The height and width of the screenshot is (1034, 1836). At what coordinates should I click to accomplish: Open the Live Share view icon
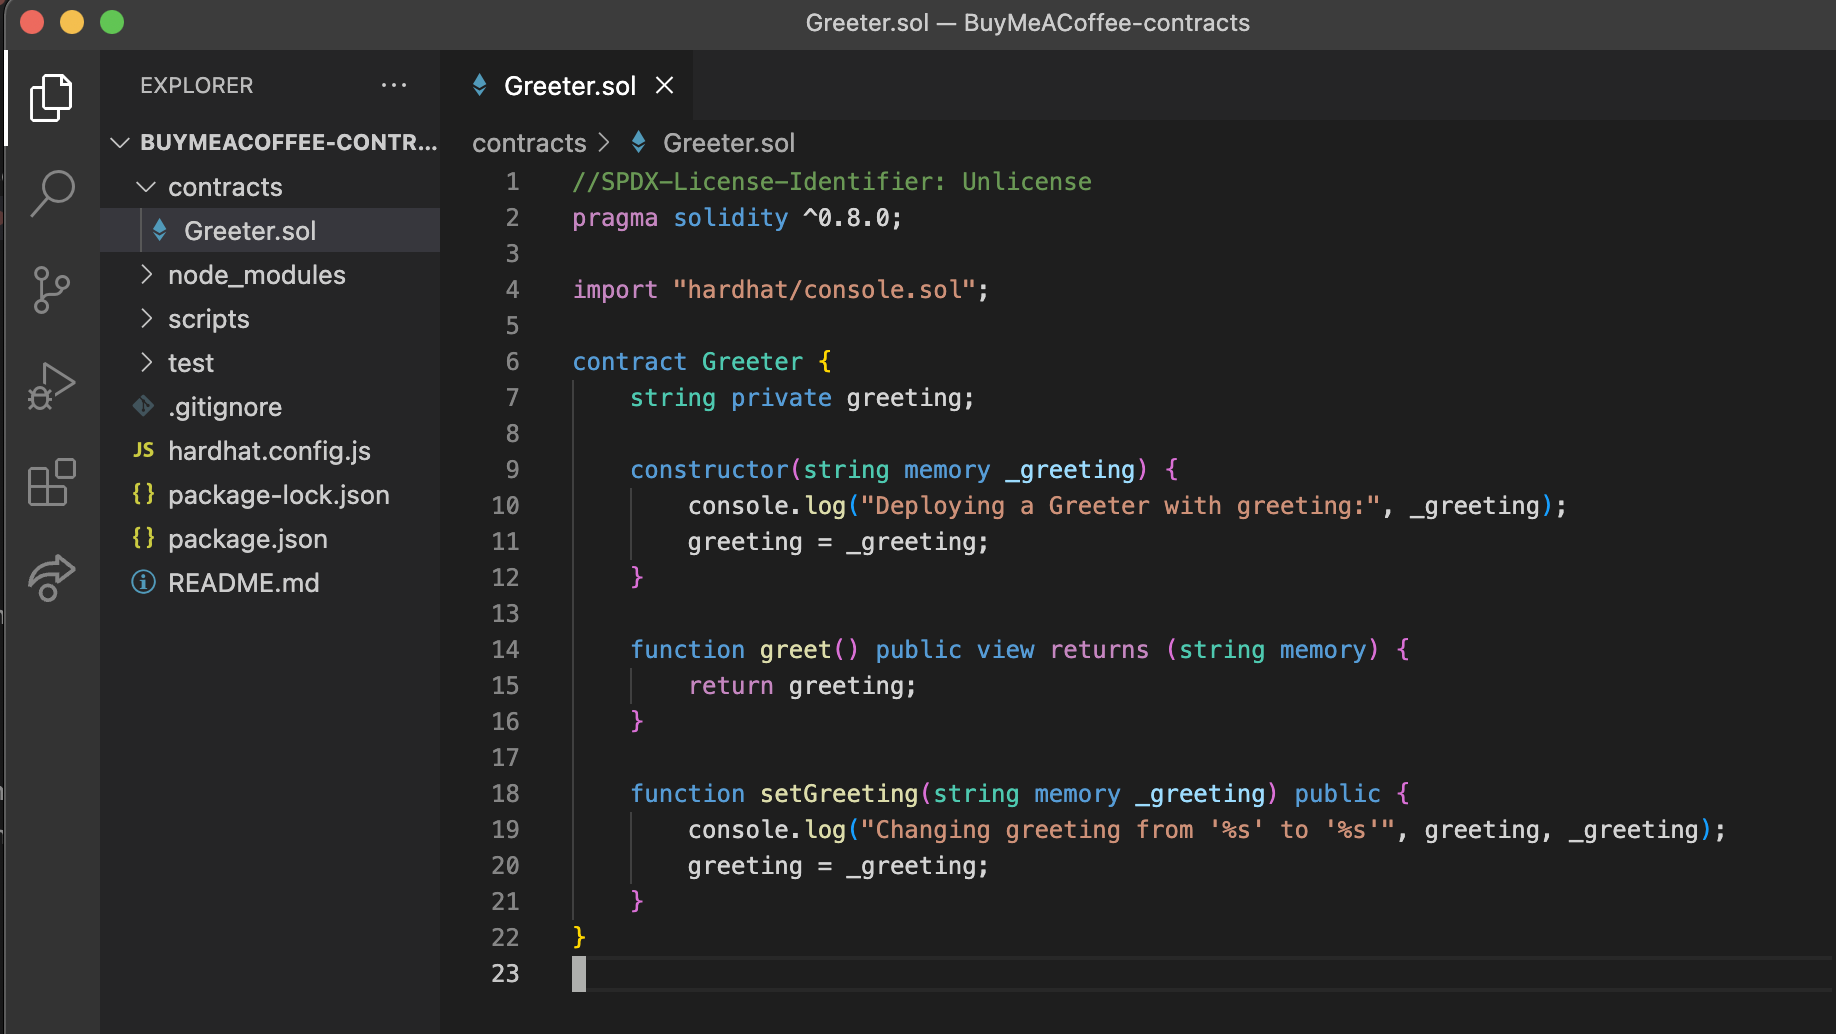(51, 578)
